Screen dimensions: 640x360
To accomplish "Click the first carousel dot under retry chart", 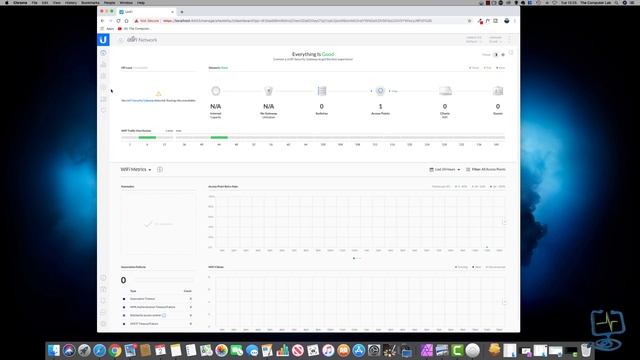I will pos(354,258).
